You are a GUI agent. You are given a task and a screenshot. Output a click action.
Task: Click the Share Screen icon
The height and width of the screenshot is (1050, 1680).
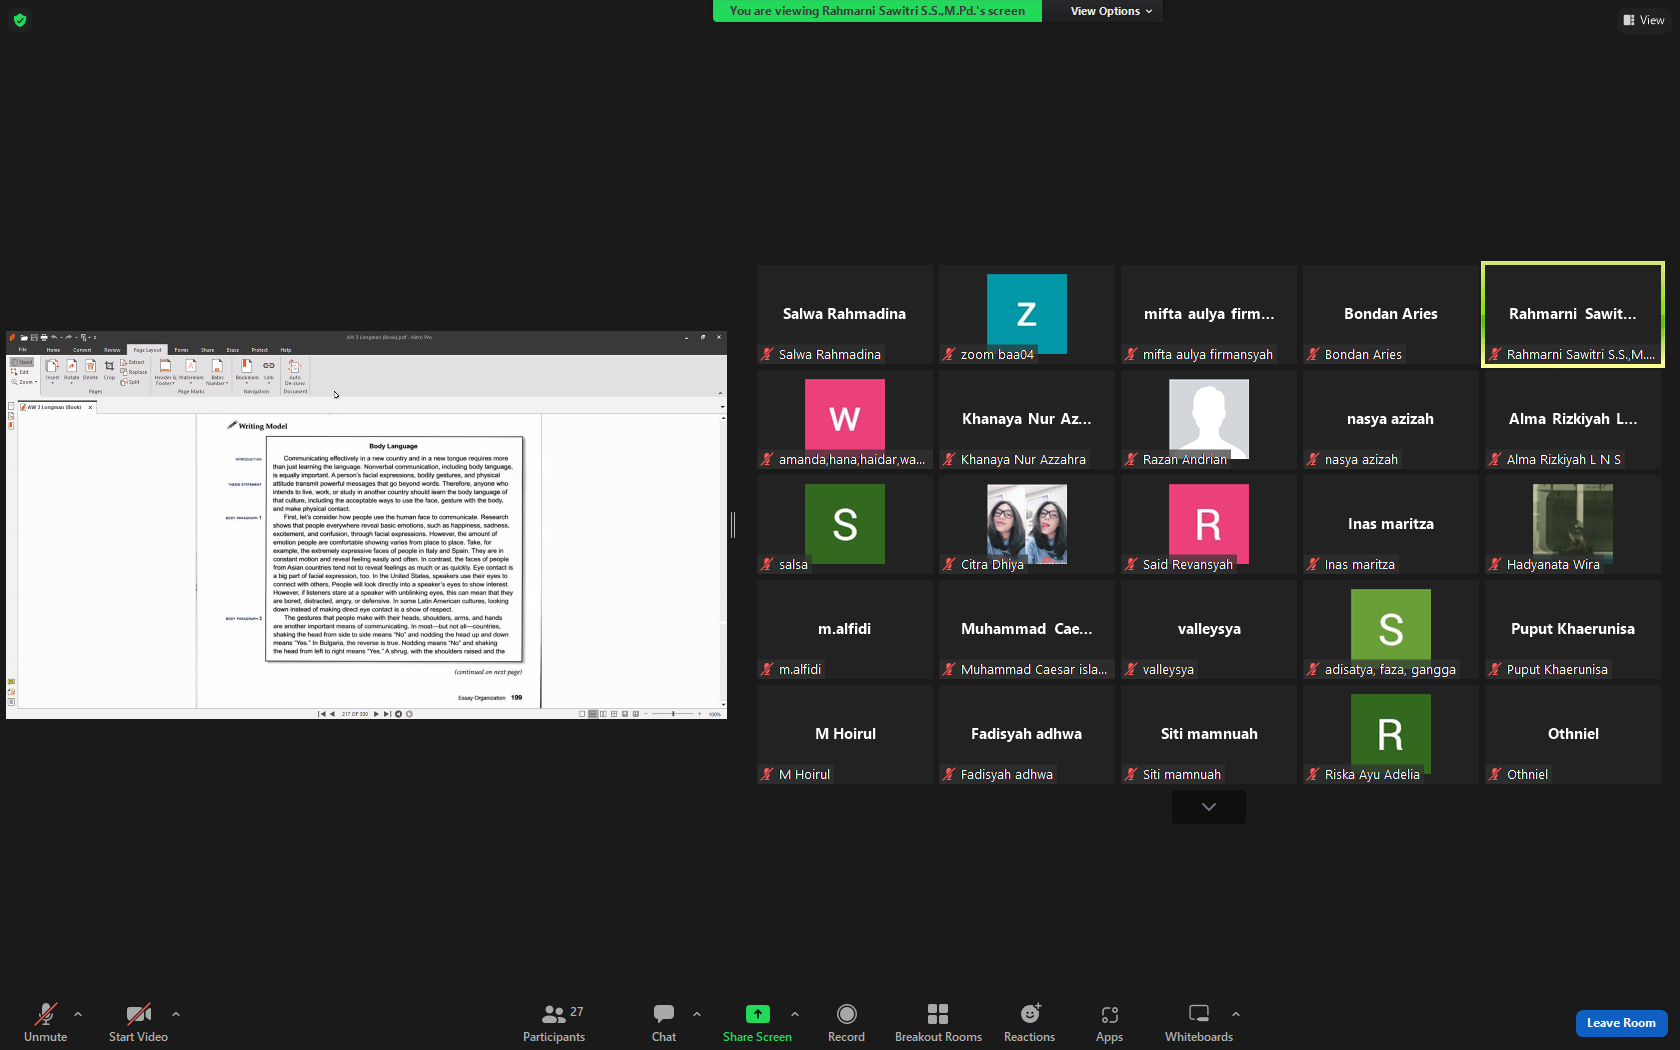pyautogui.click(x=758, y=1014)
